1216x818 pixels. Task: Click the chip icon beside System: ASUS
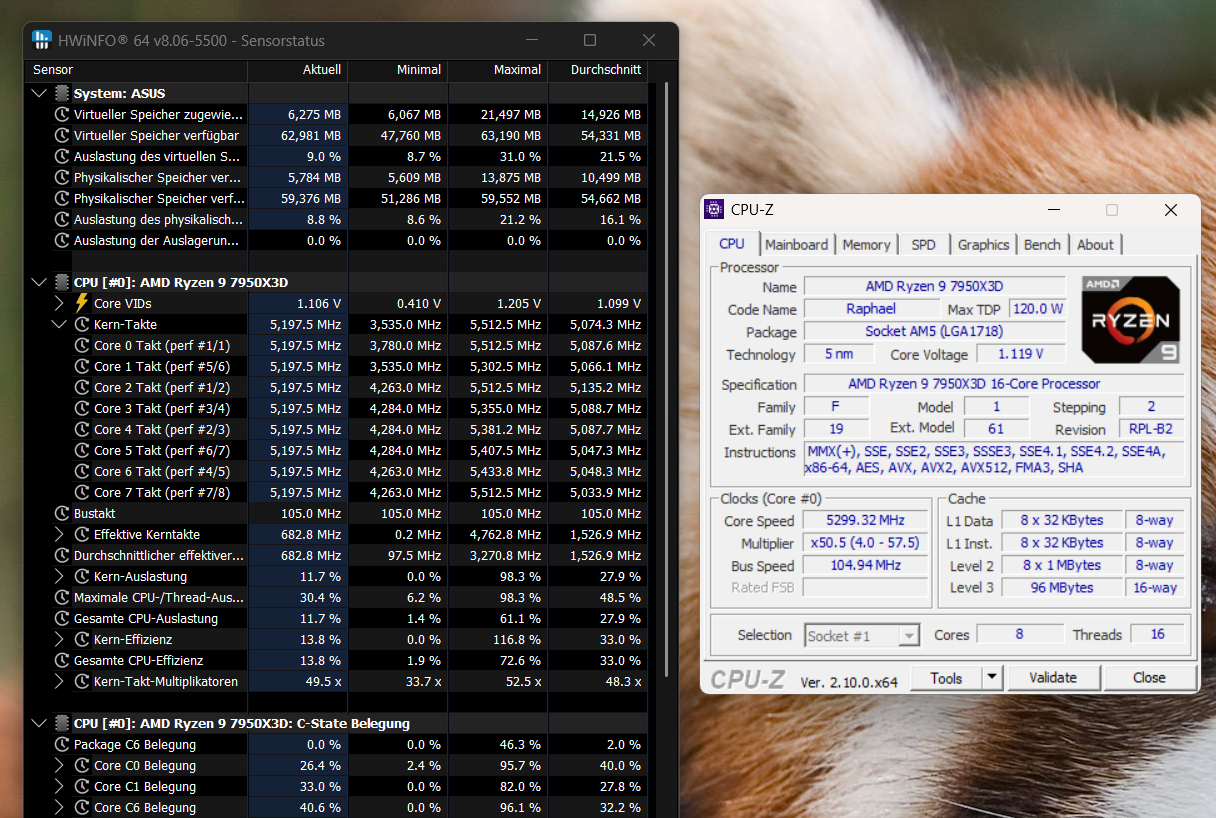click(x=62, y=93)
